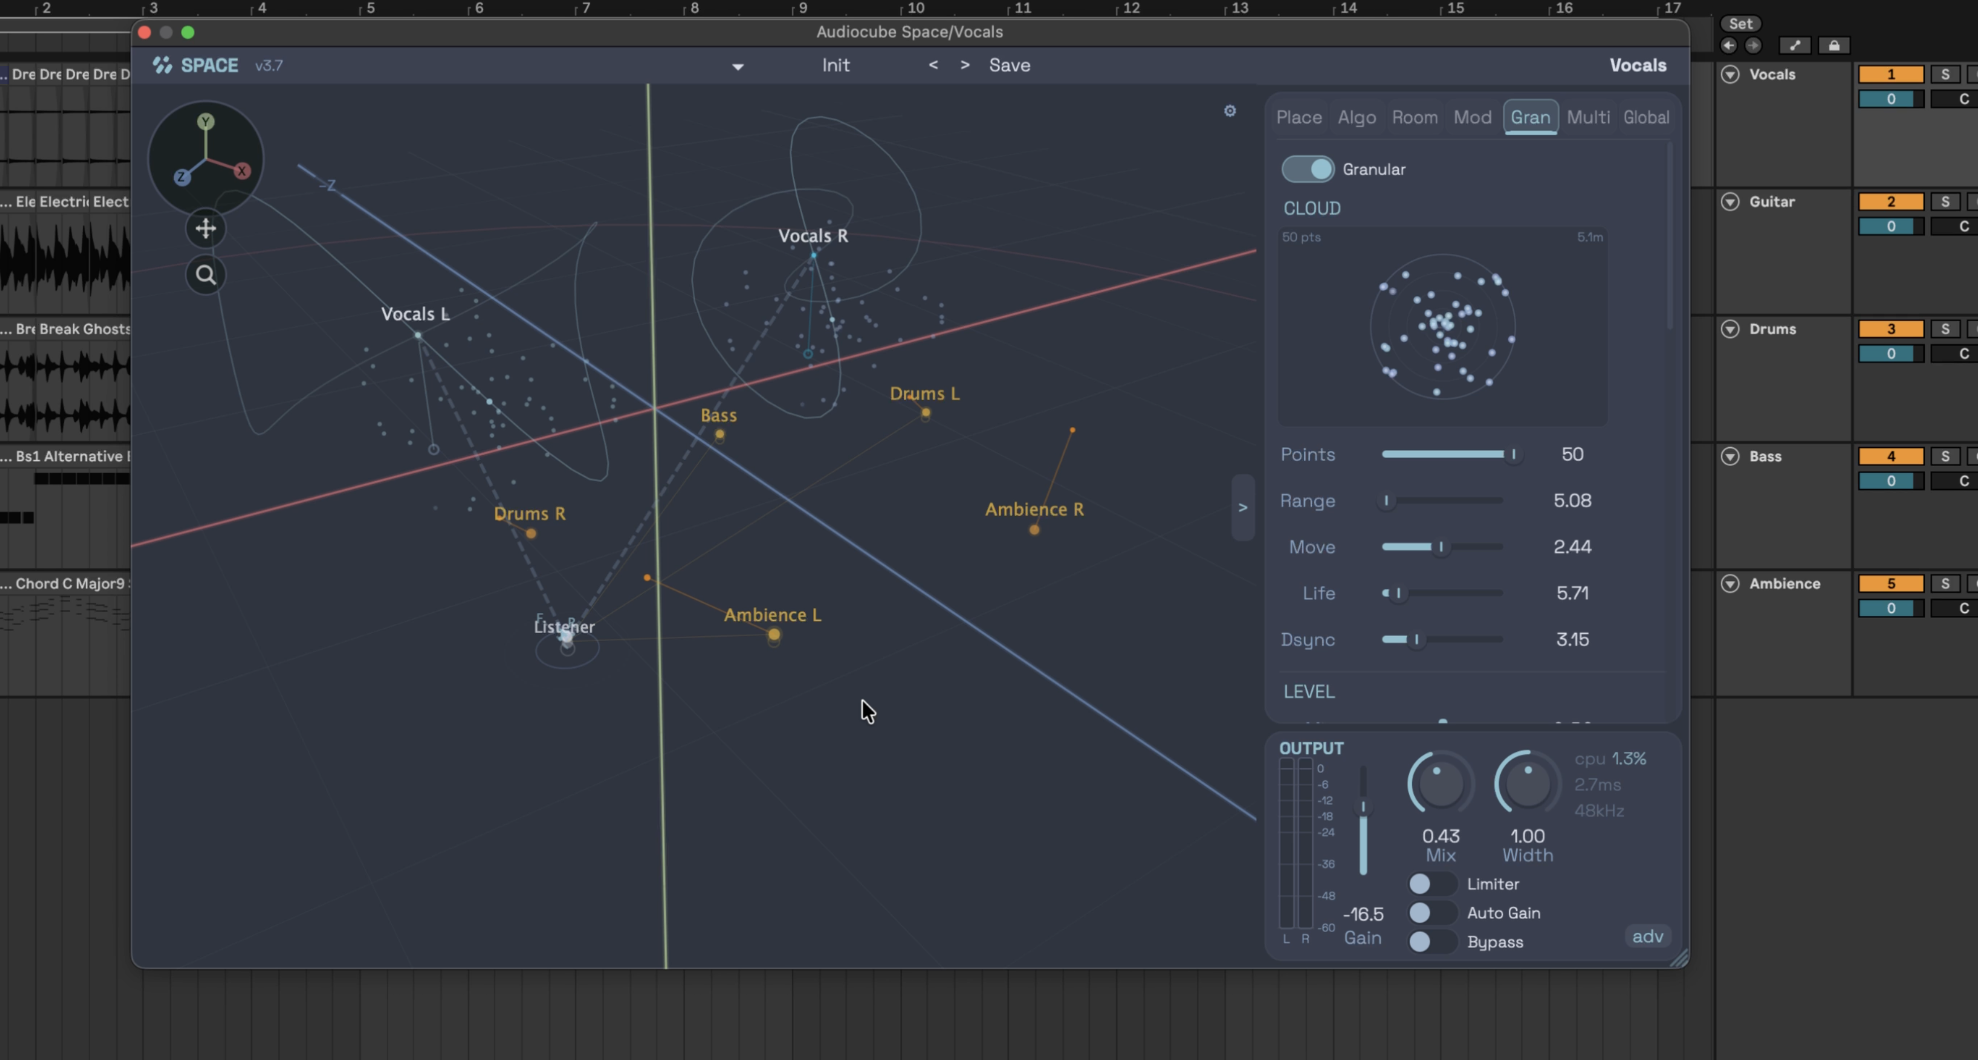Toggle the Granular switch
1978x1060 pixels.
coord(1308,169)
